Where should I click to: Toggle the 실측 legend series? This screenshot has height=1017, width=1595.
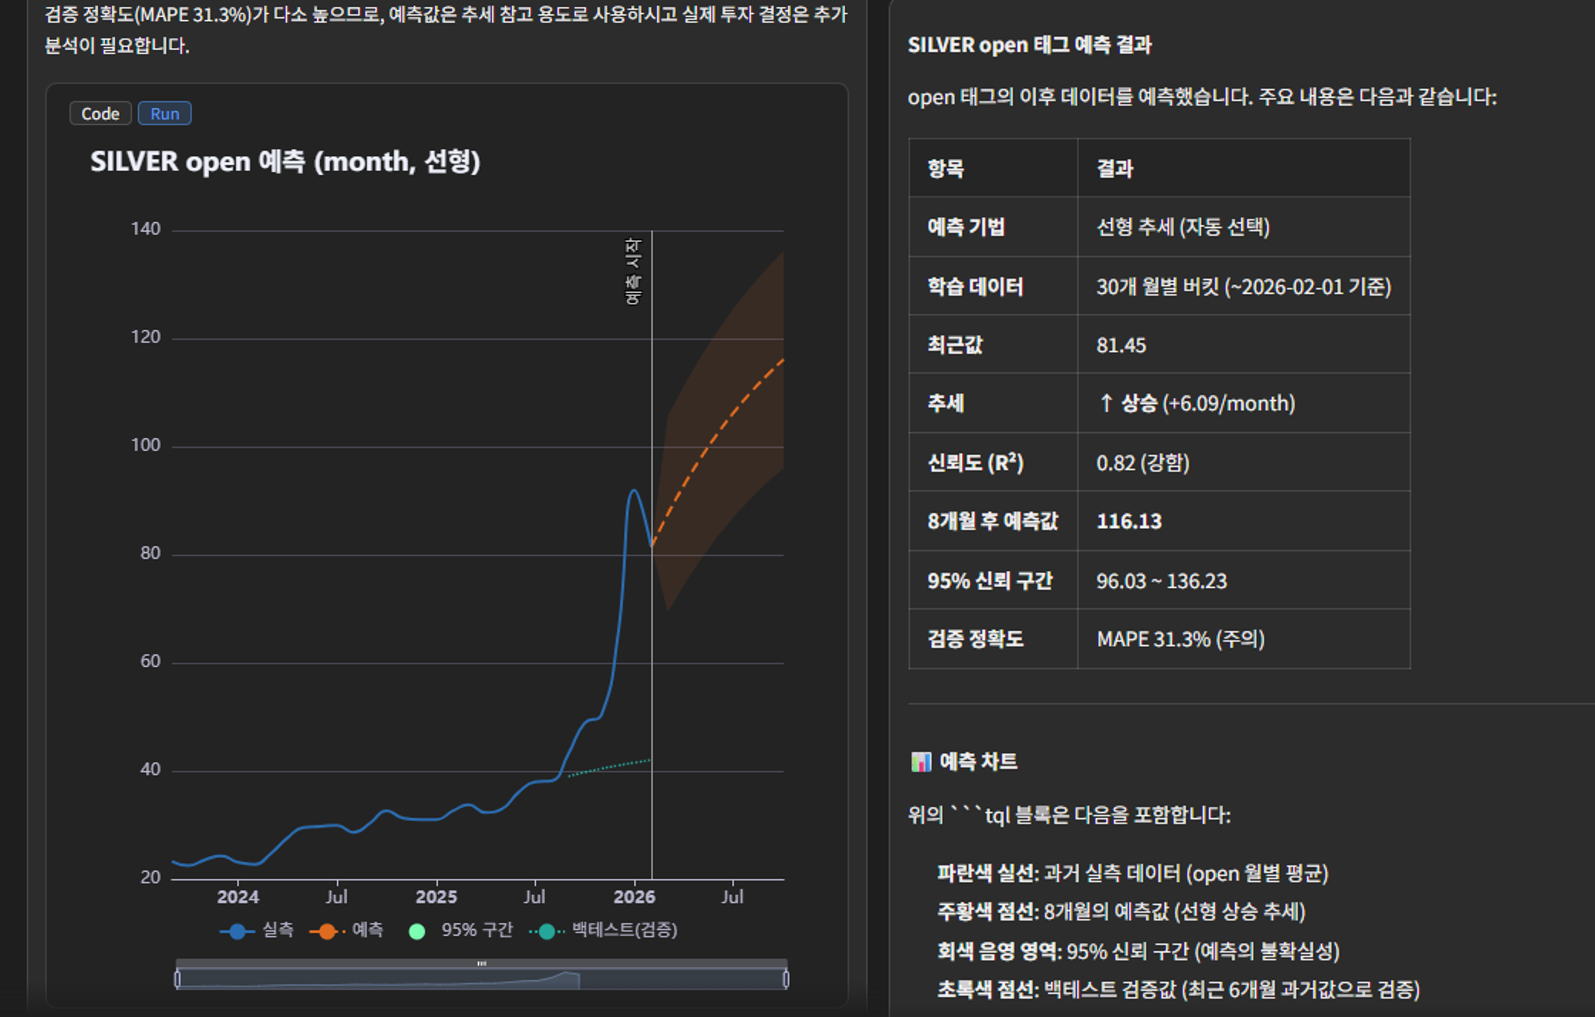coord(257,930)
